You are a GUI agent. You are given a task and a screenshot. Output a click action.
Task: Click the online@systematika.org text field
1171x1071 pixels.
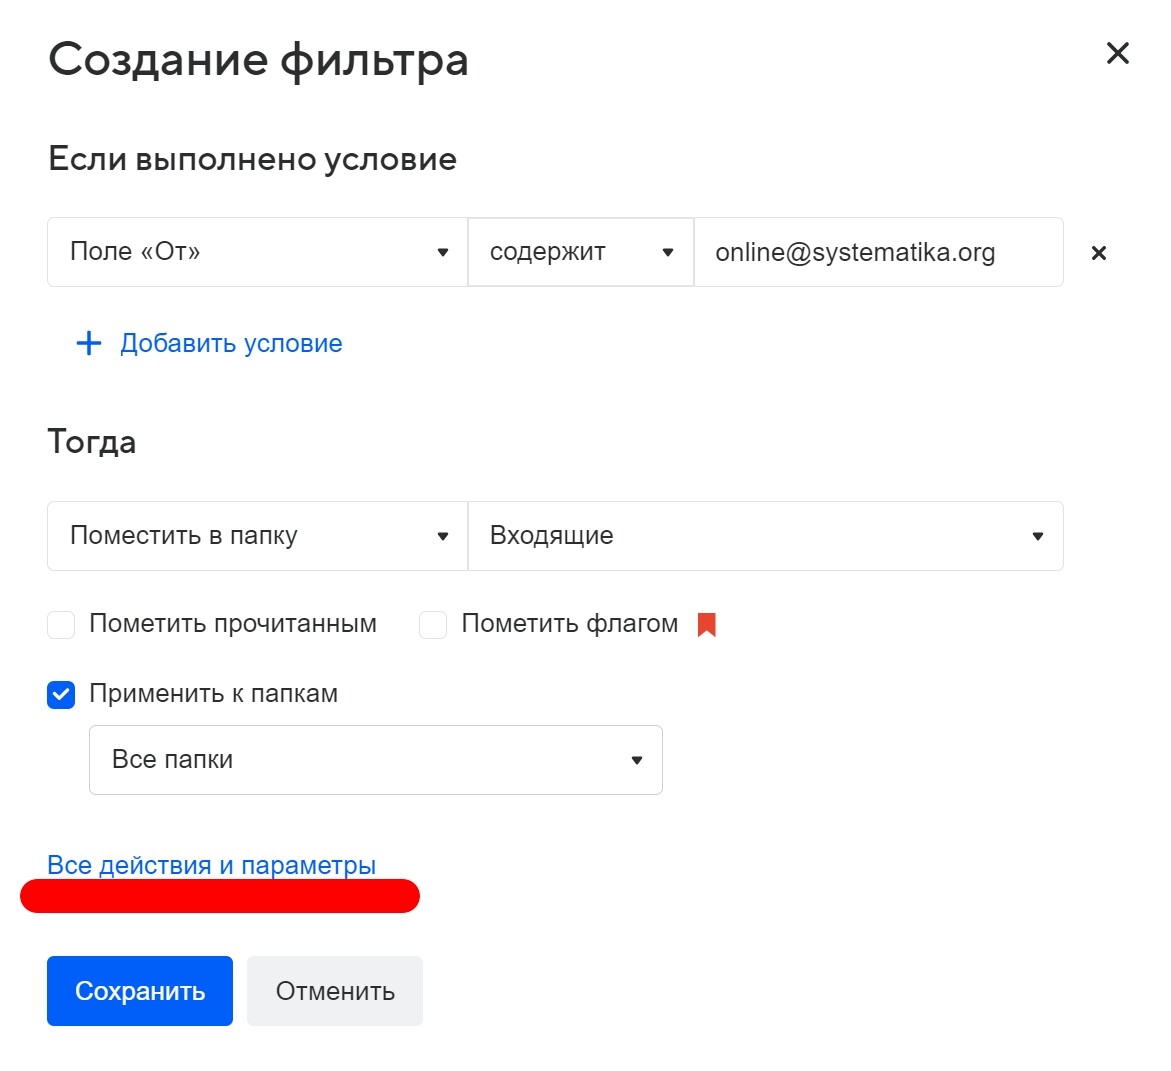pos(877,253)
